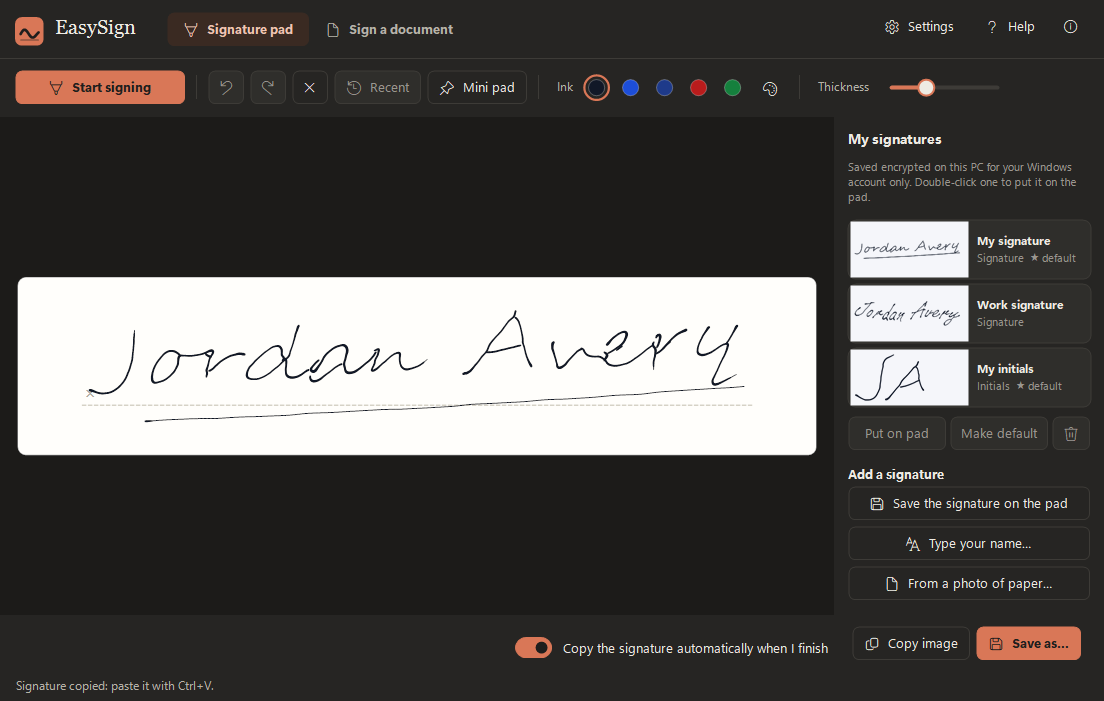Image resolution: width=1104 pixels, height=701 pixels.
Task: Select the My signature thumbnail
Action: pyautogui.click(x=910, y=249)
